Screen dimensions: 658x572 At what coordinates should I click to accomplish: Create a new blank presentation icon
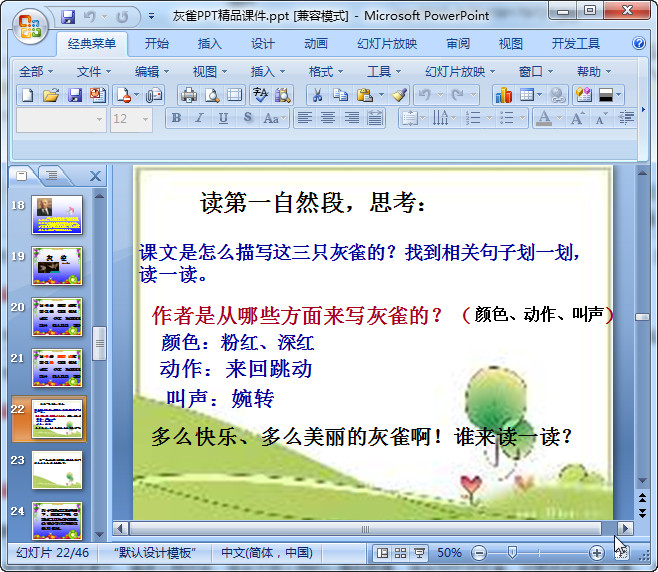pyautogui.click(x=27, y=95)
